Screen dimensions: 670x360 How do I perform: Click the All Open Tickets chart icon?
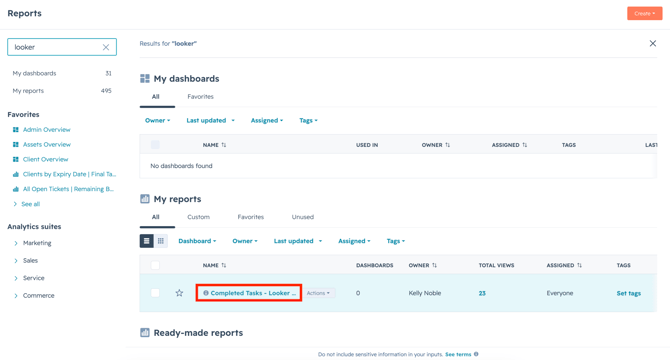click(16, 189)
